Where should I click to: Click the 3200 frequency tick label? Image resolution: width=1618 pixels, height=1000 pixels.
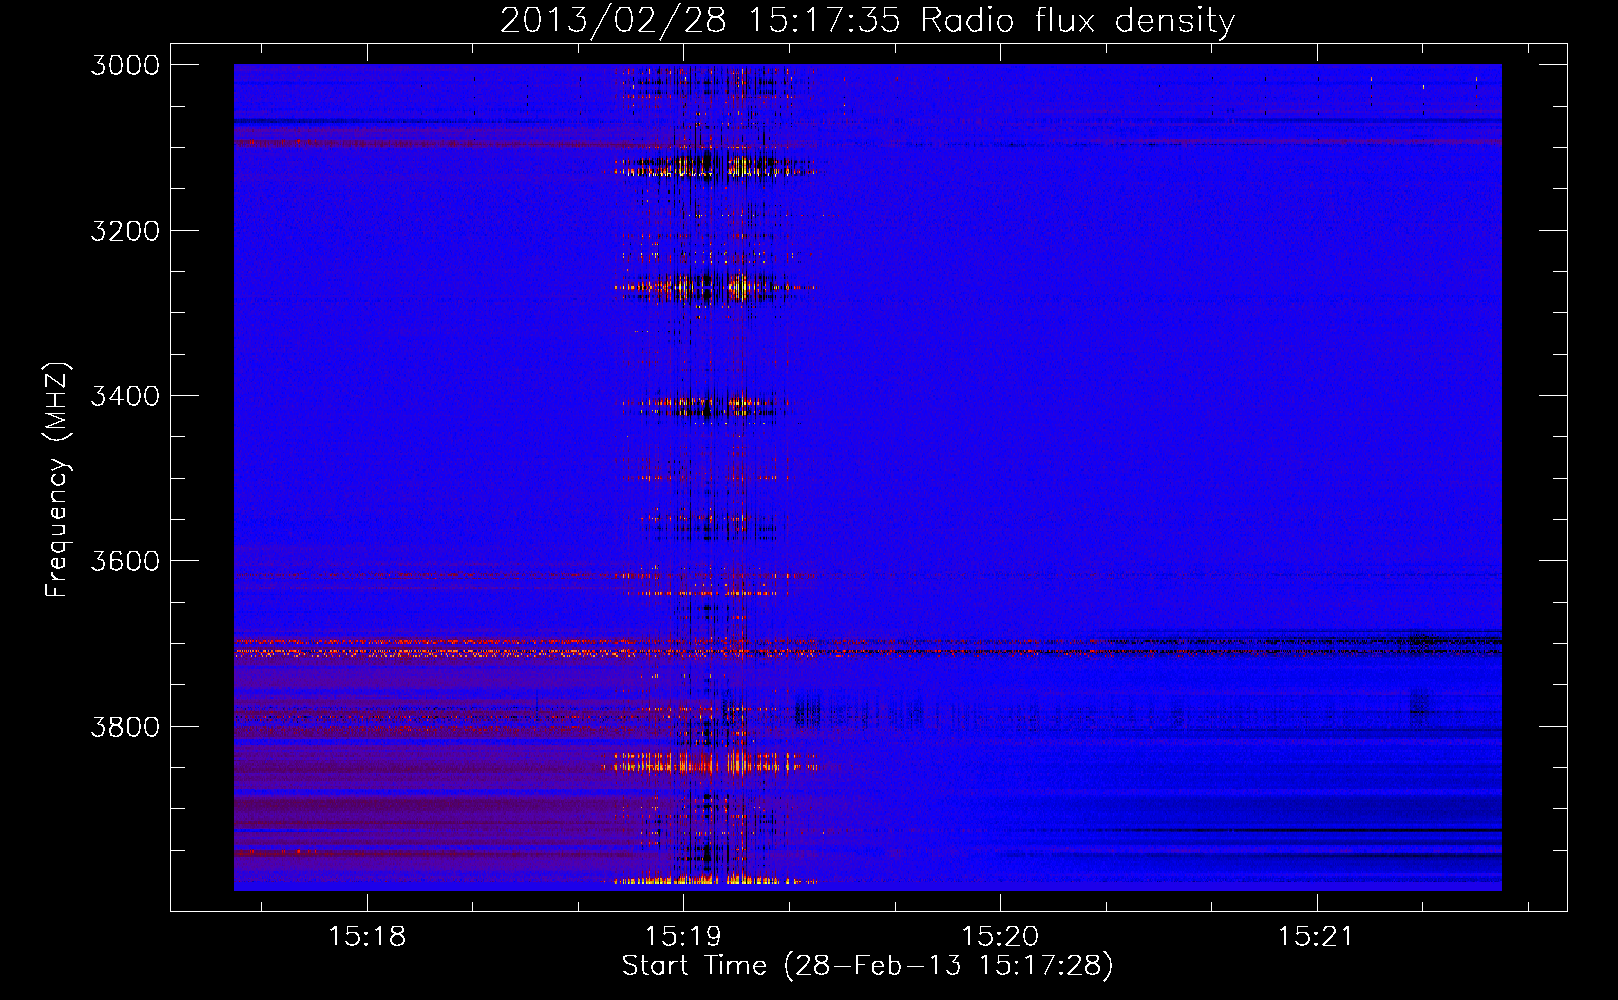pos(124,231)
